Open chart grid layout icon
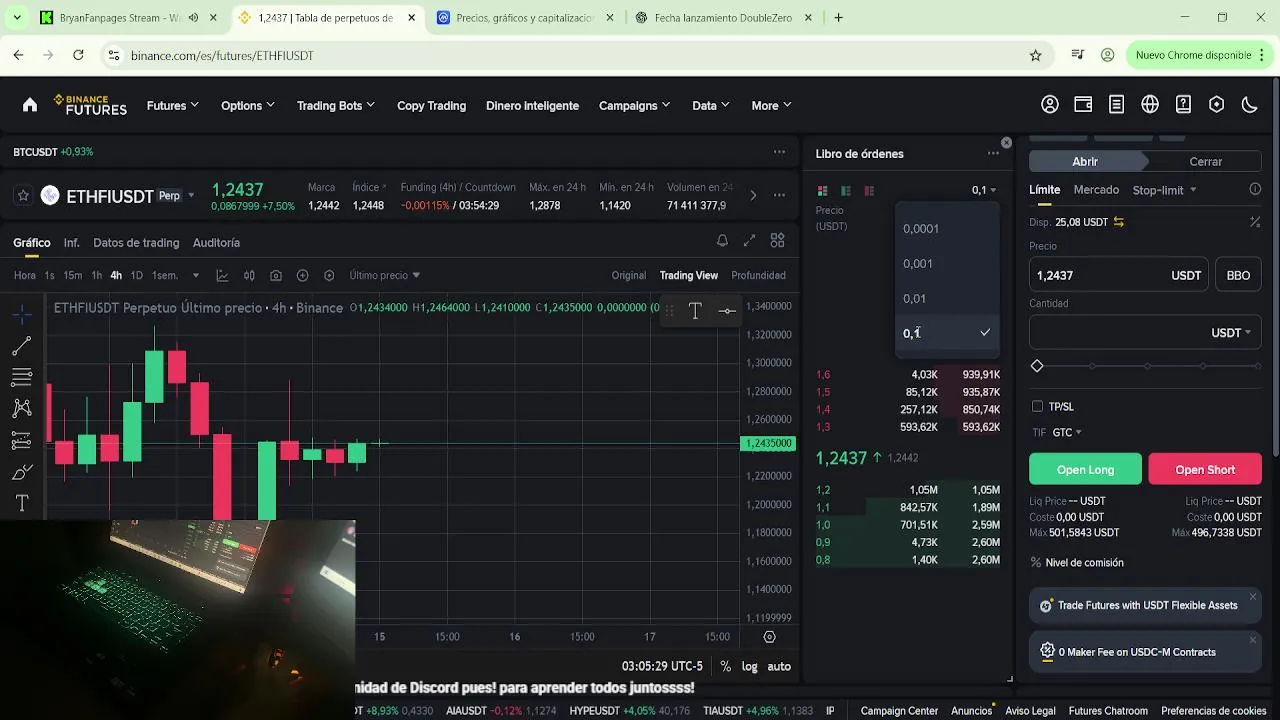Image resolution: width=1280 pixels, height=720 pixels. [777, 241]
